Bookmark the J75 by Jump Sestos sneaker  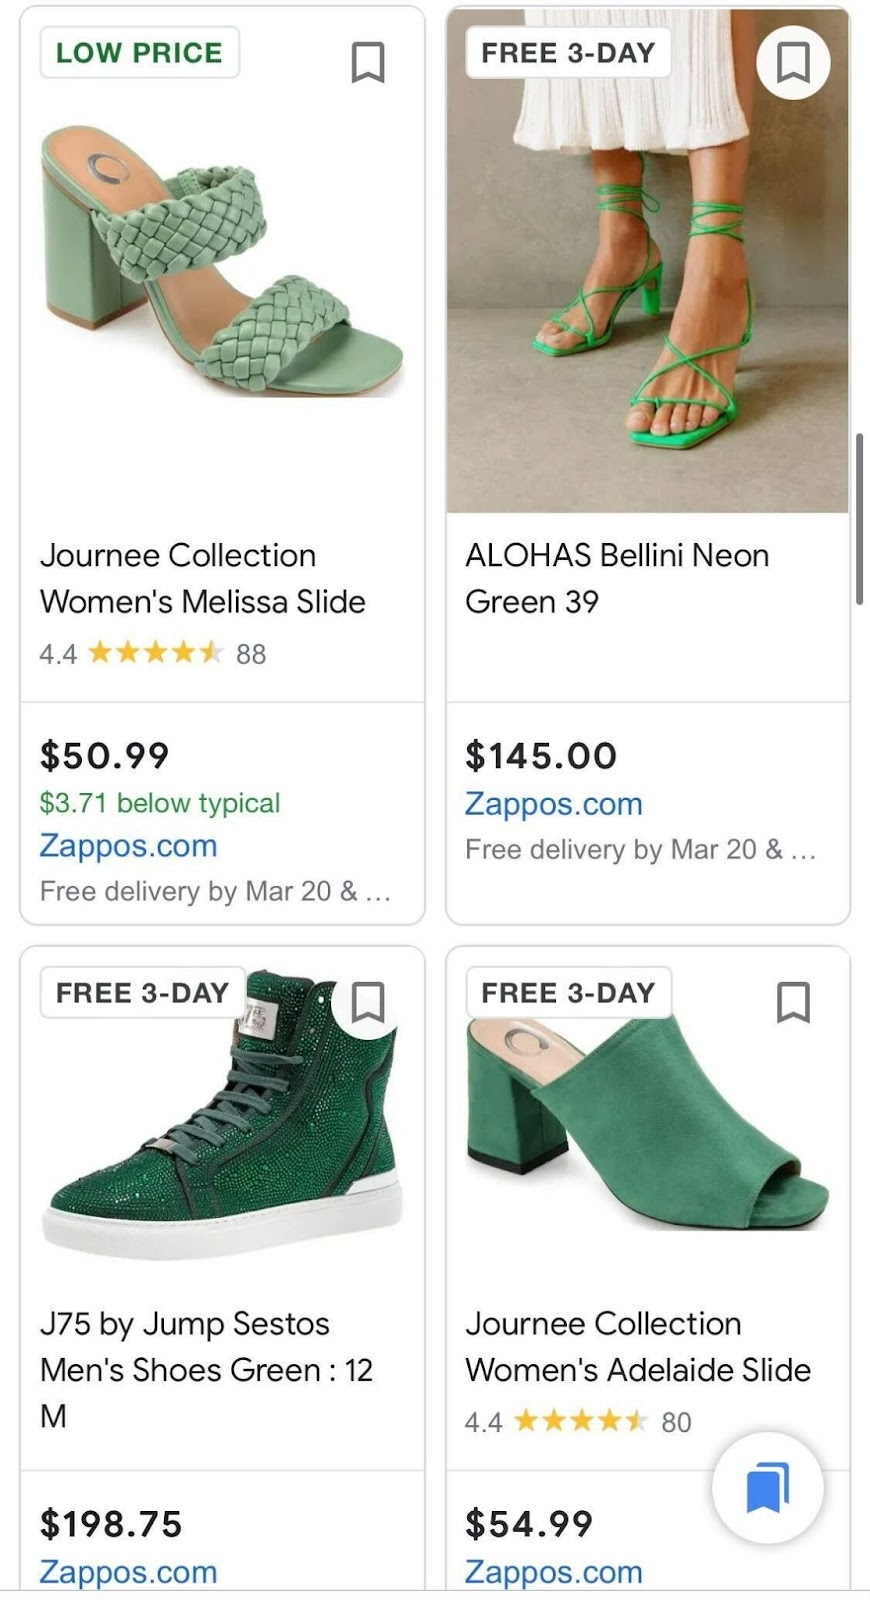pyautogui.click(x=368, y=1002)
